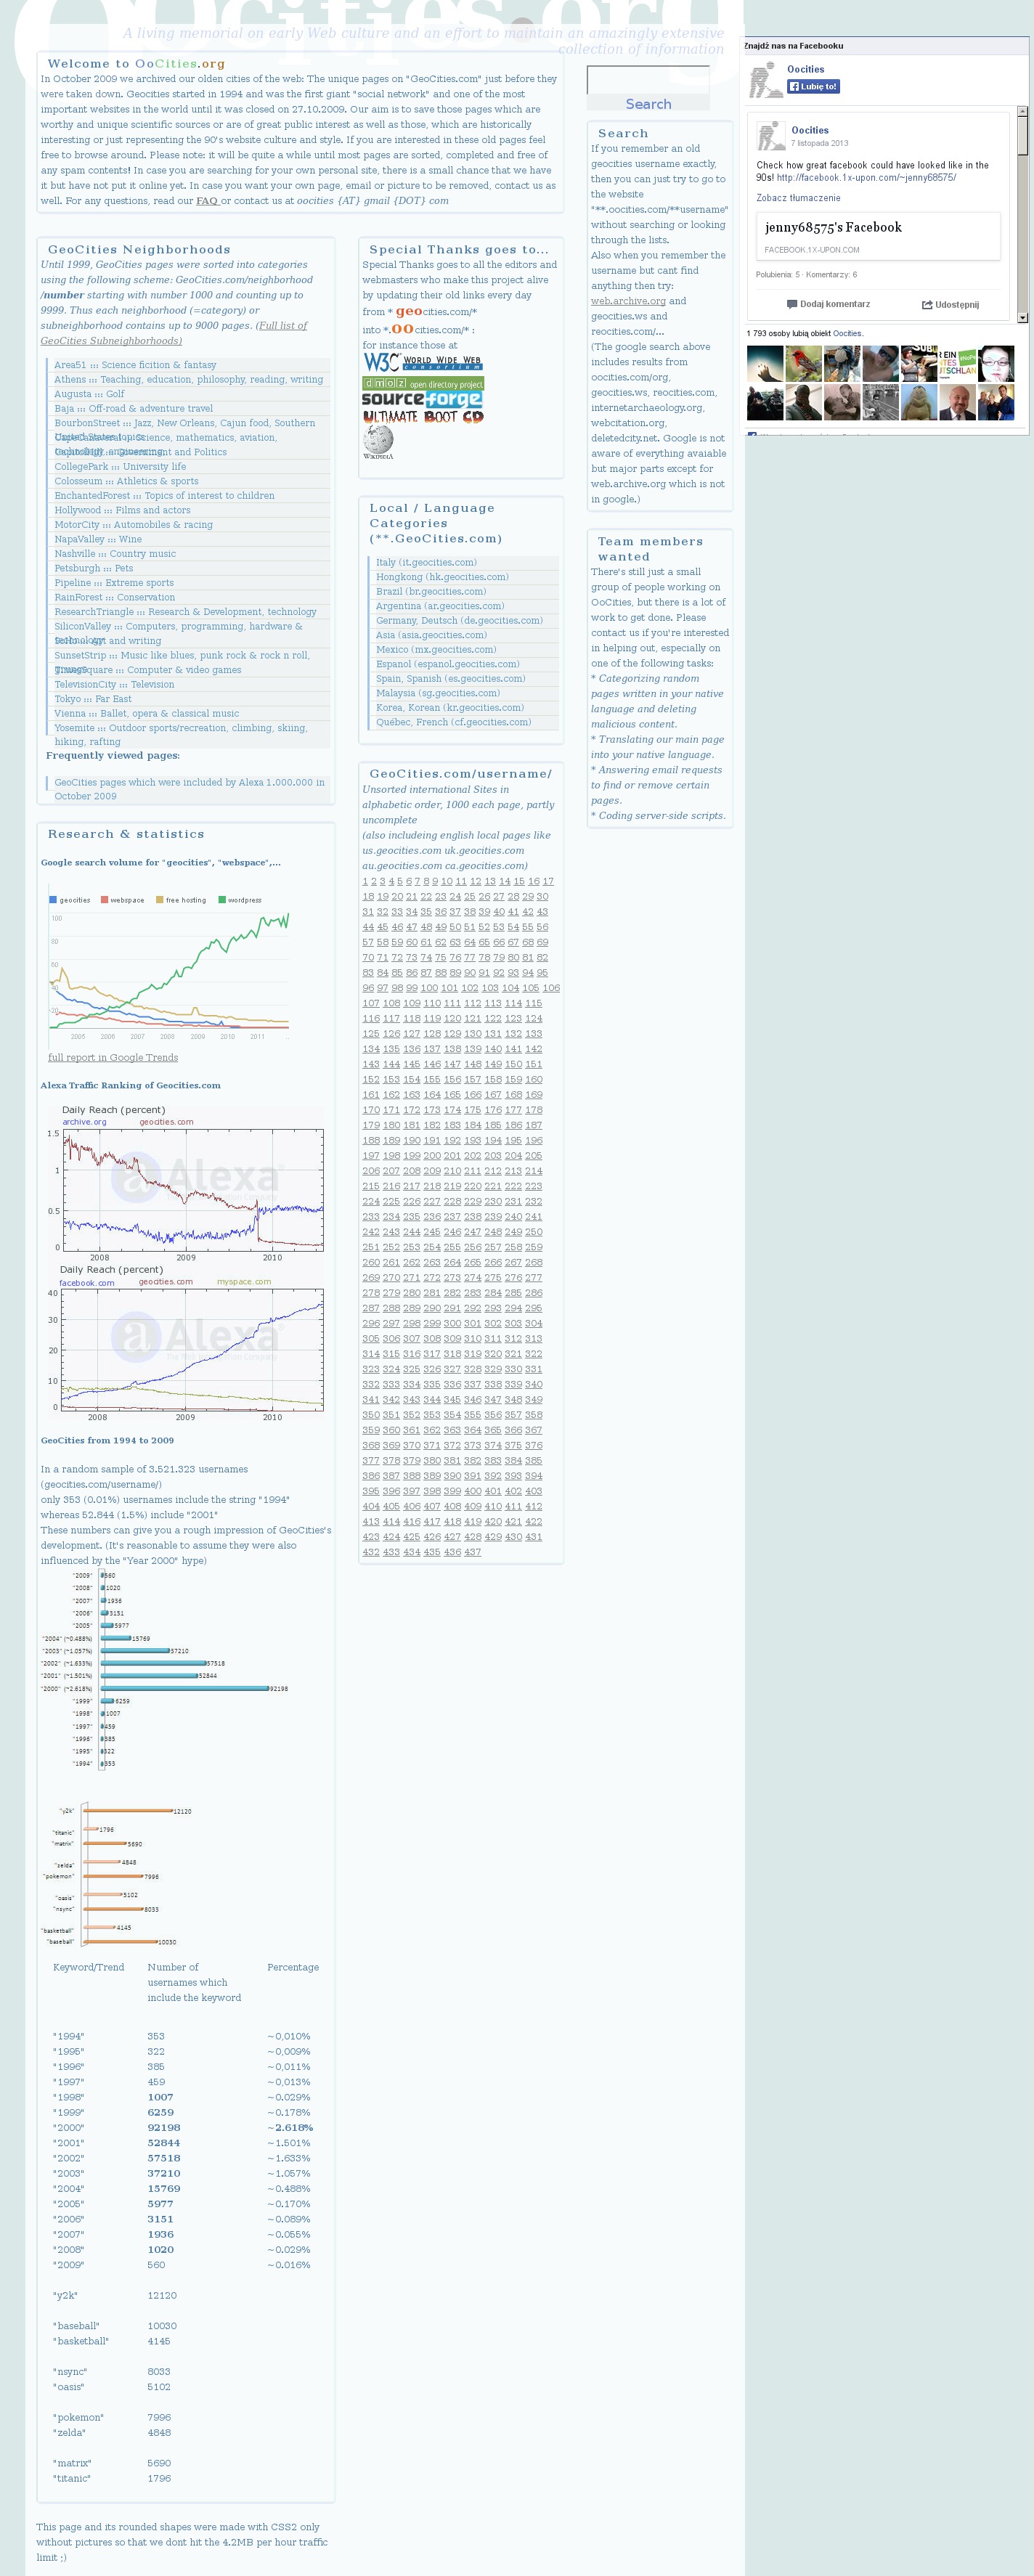
Task: Click the Wikipedia globe logo
Action: pos(378,440)
